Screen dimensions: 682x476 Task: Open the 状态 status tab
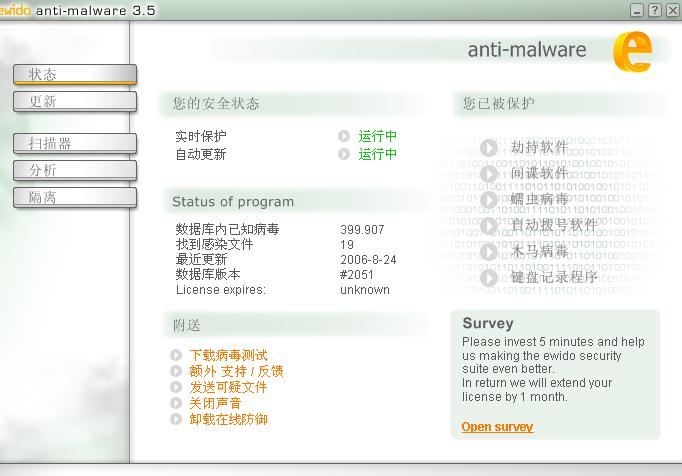click(75, 74)
